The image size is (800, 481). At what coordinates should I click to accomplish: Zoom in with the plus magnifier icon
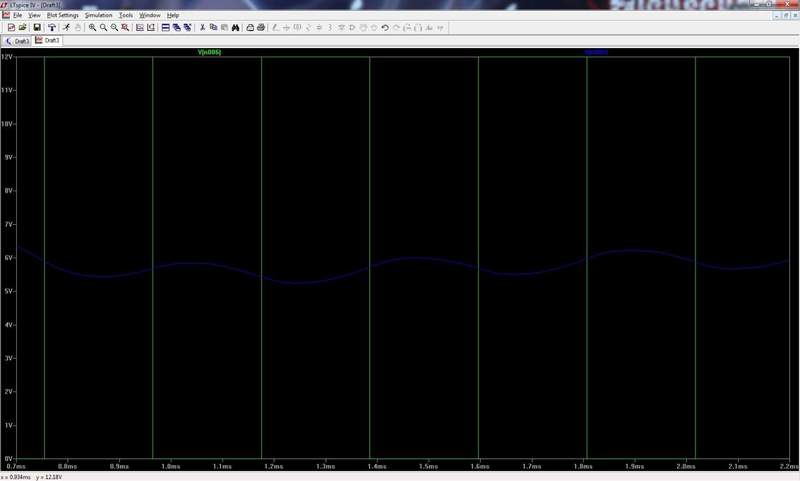92,28
